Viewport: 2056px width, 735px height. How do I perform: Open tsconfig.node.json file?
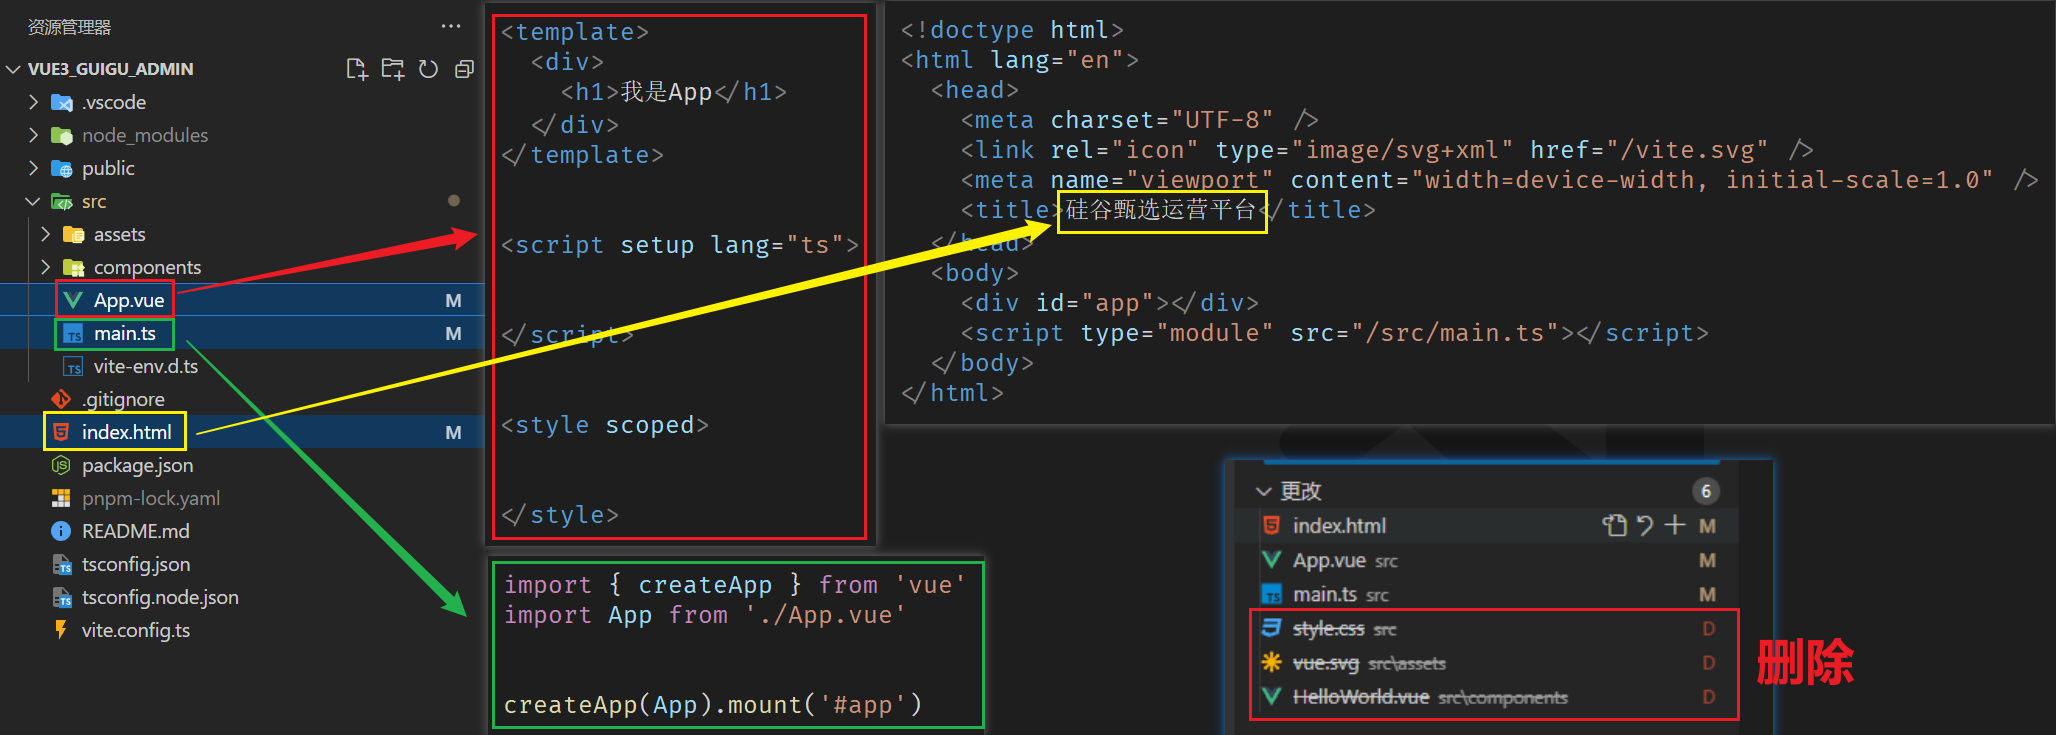click(x=160, y=597)
